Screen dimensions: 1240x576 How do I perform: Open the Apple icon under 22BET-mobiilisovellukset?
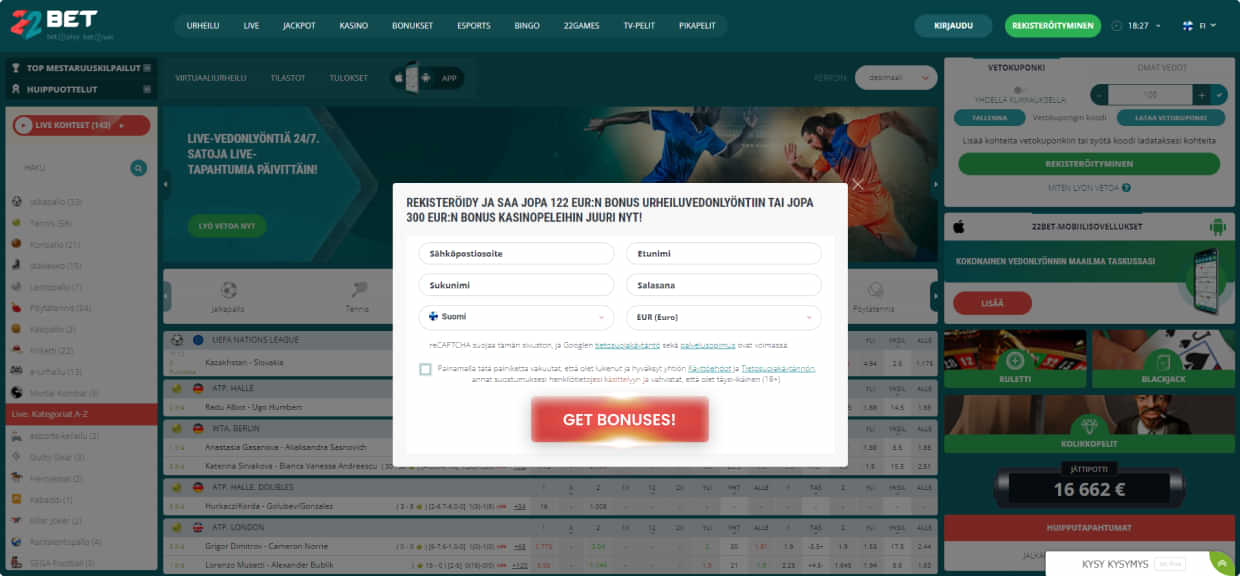coord(958,226)
